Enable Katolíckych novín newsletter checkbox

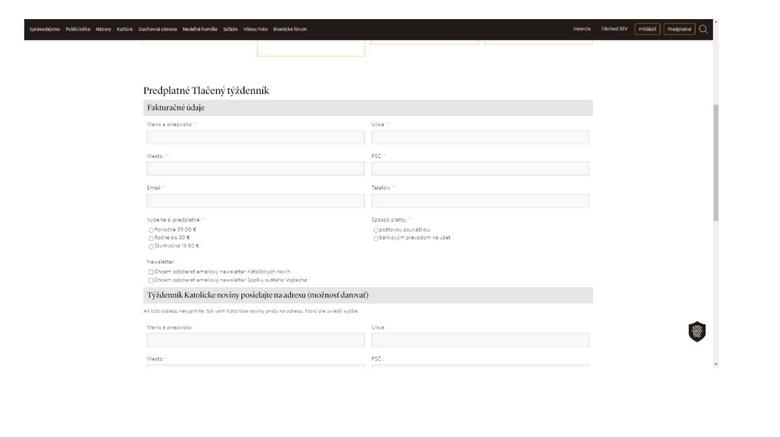(151, 271)
